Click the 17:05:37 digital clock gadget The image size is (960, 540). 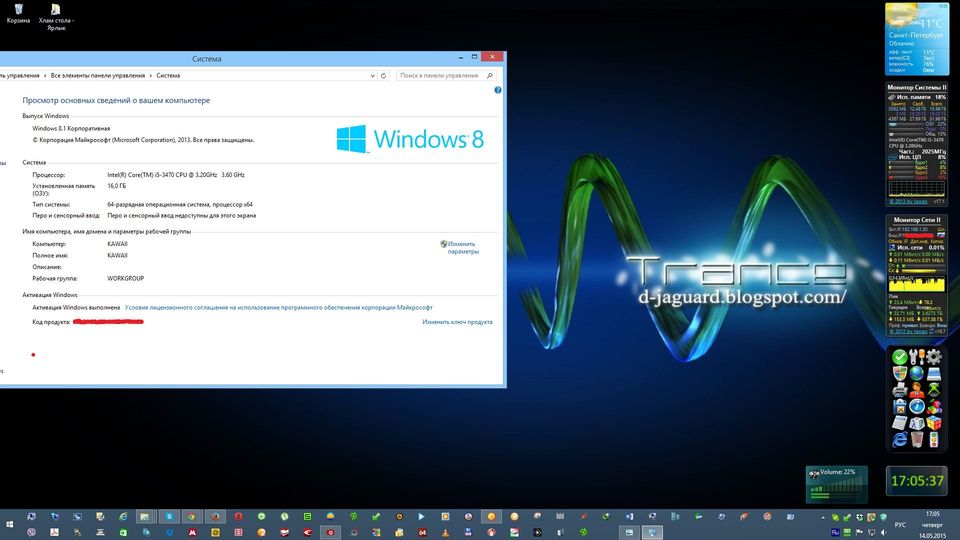(x=917, y=481)
